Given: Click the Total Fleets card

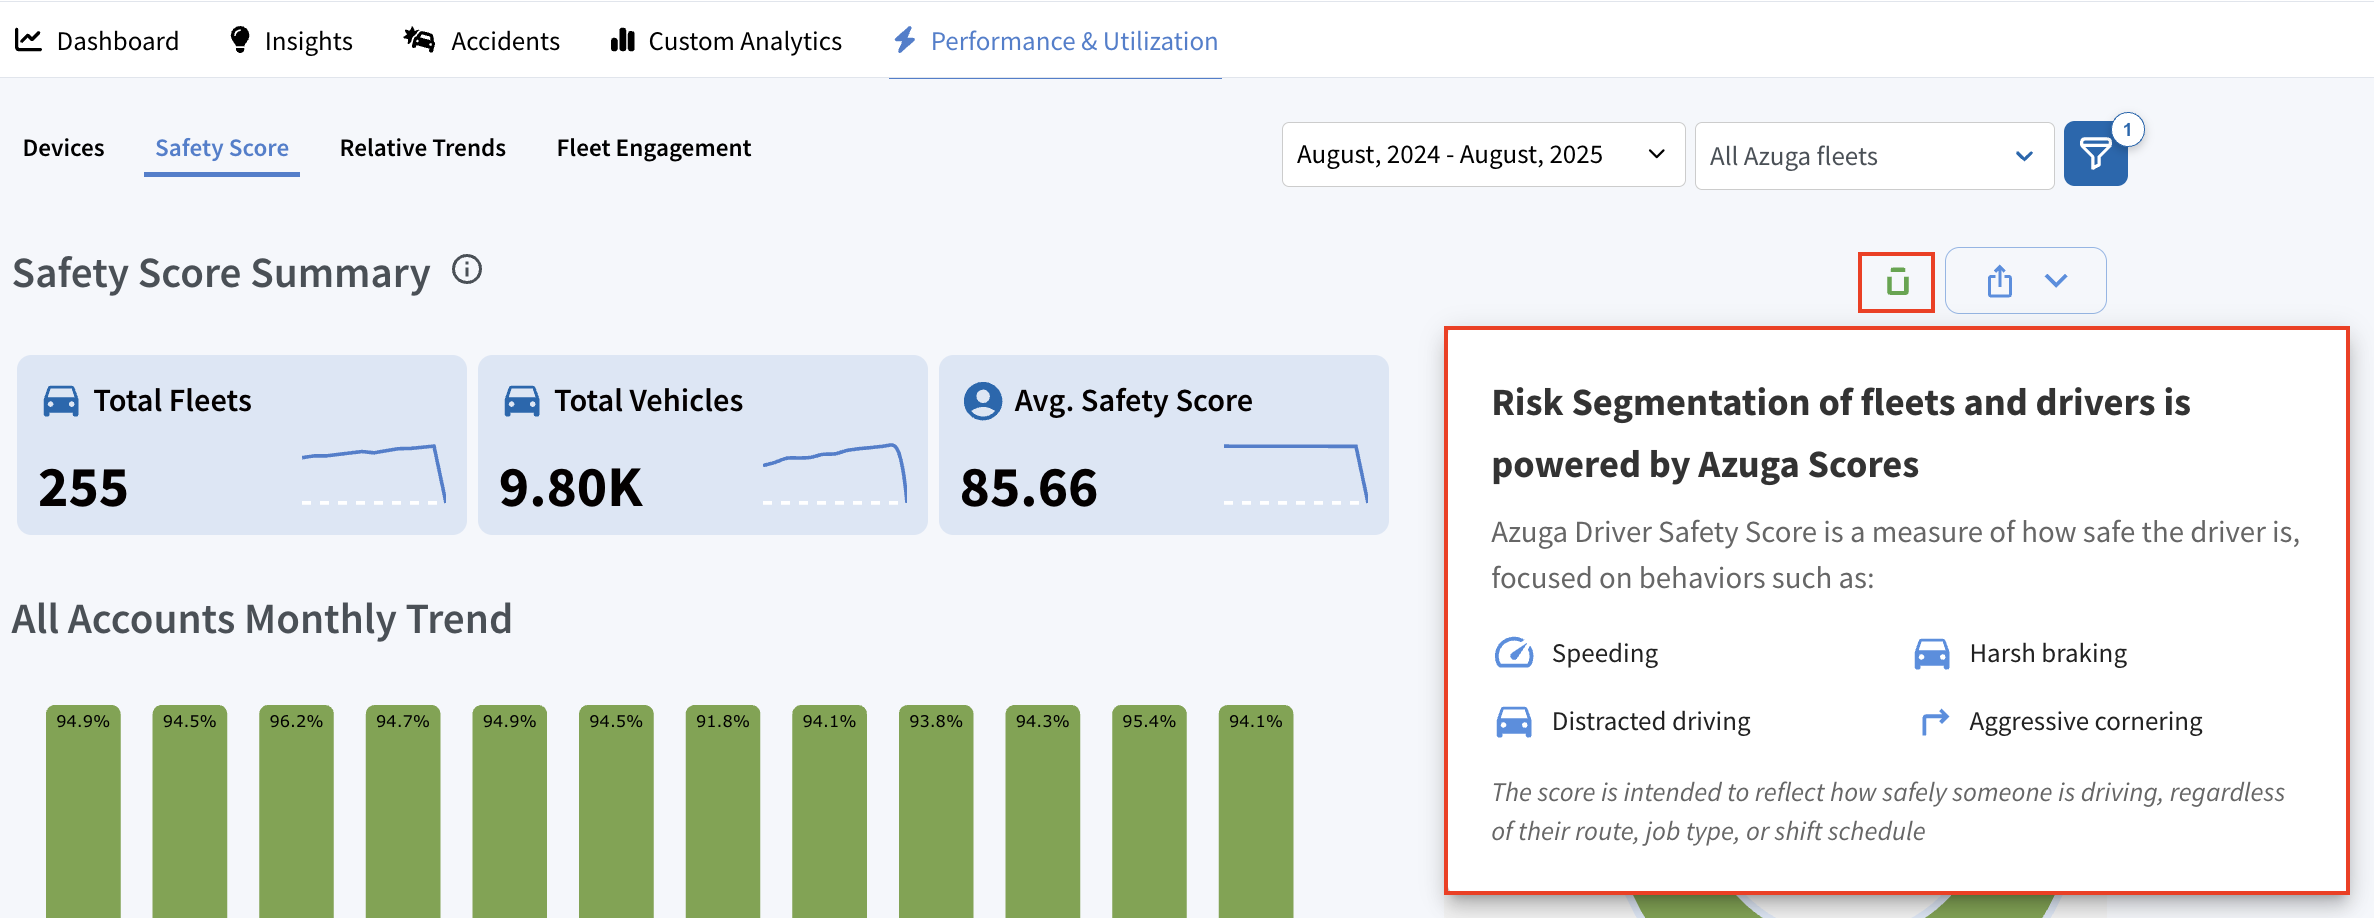Looking at the screenshot, I should point(242,445).
